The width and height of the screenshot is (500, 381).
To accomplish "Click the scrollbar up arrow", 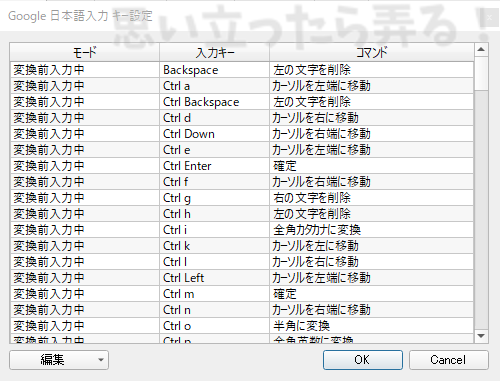I will (481, 50).
